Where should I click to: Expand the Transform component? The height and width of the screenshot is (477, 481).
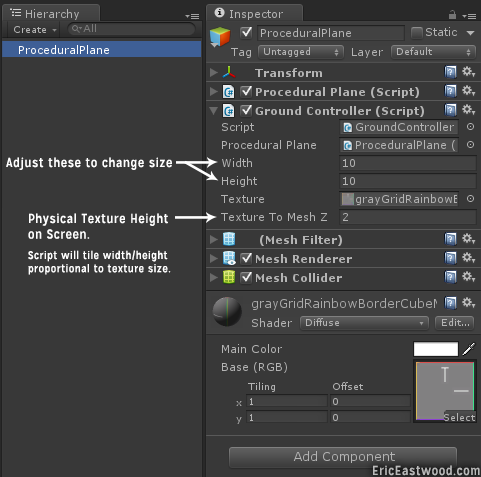pyautogui.click(x=214, y=72)
